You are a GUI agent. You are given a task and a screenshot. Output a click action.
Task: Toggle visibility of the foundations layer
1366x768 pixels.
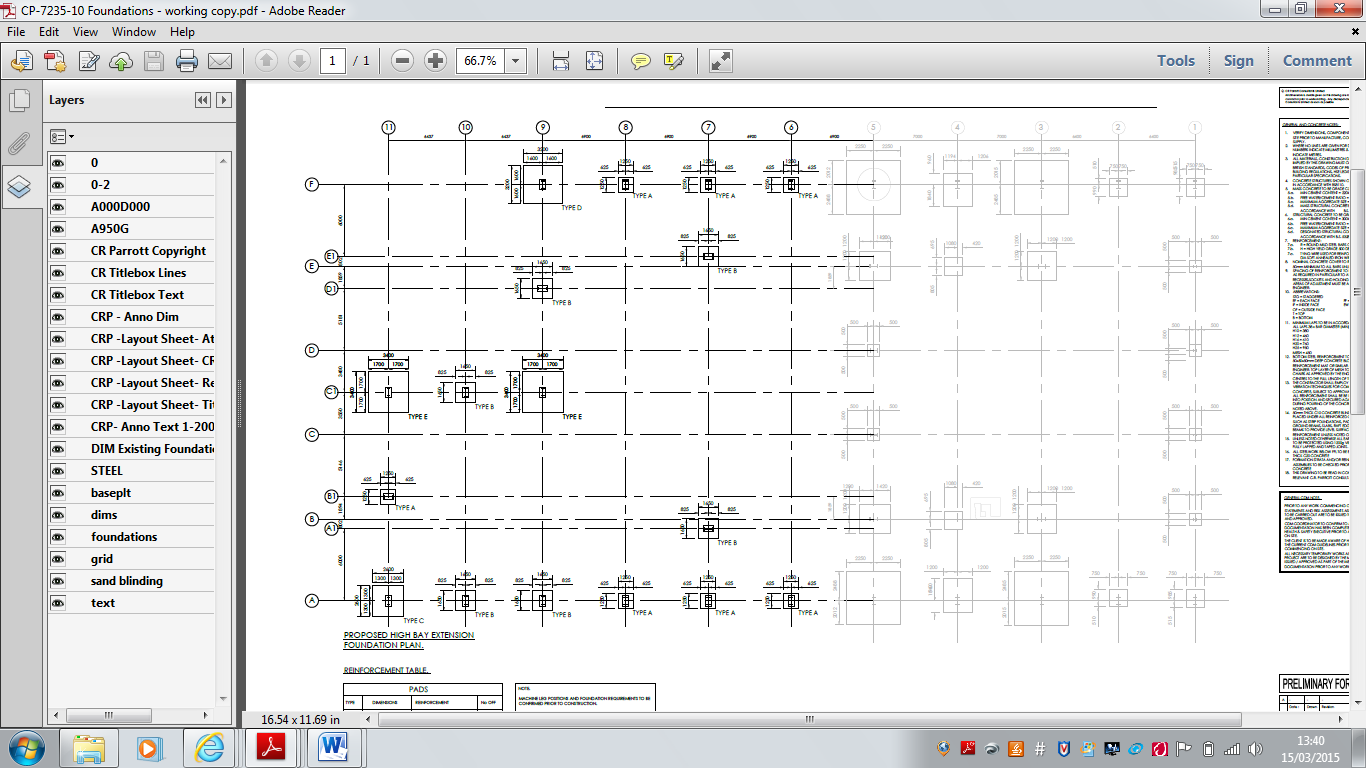tap(58, 537)
